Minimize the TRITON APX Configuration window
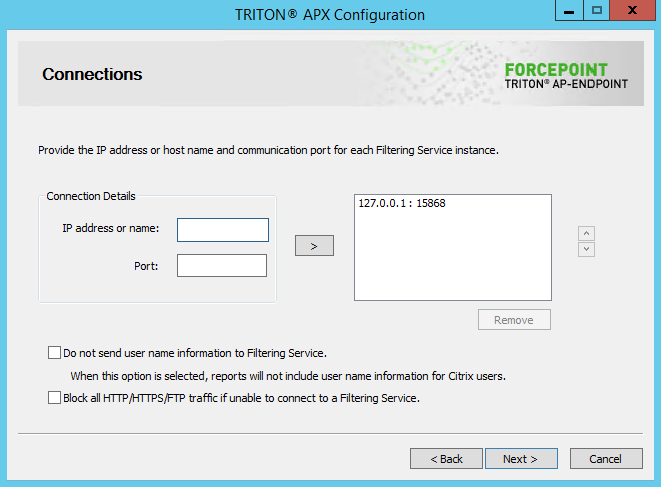This screenshot has height=487, width=661. pos(569,11)
